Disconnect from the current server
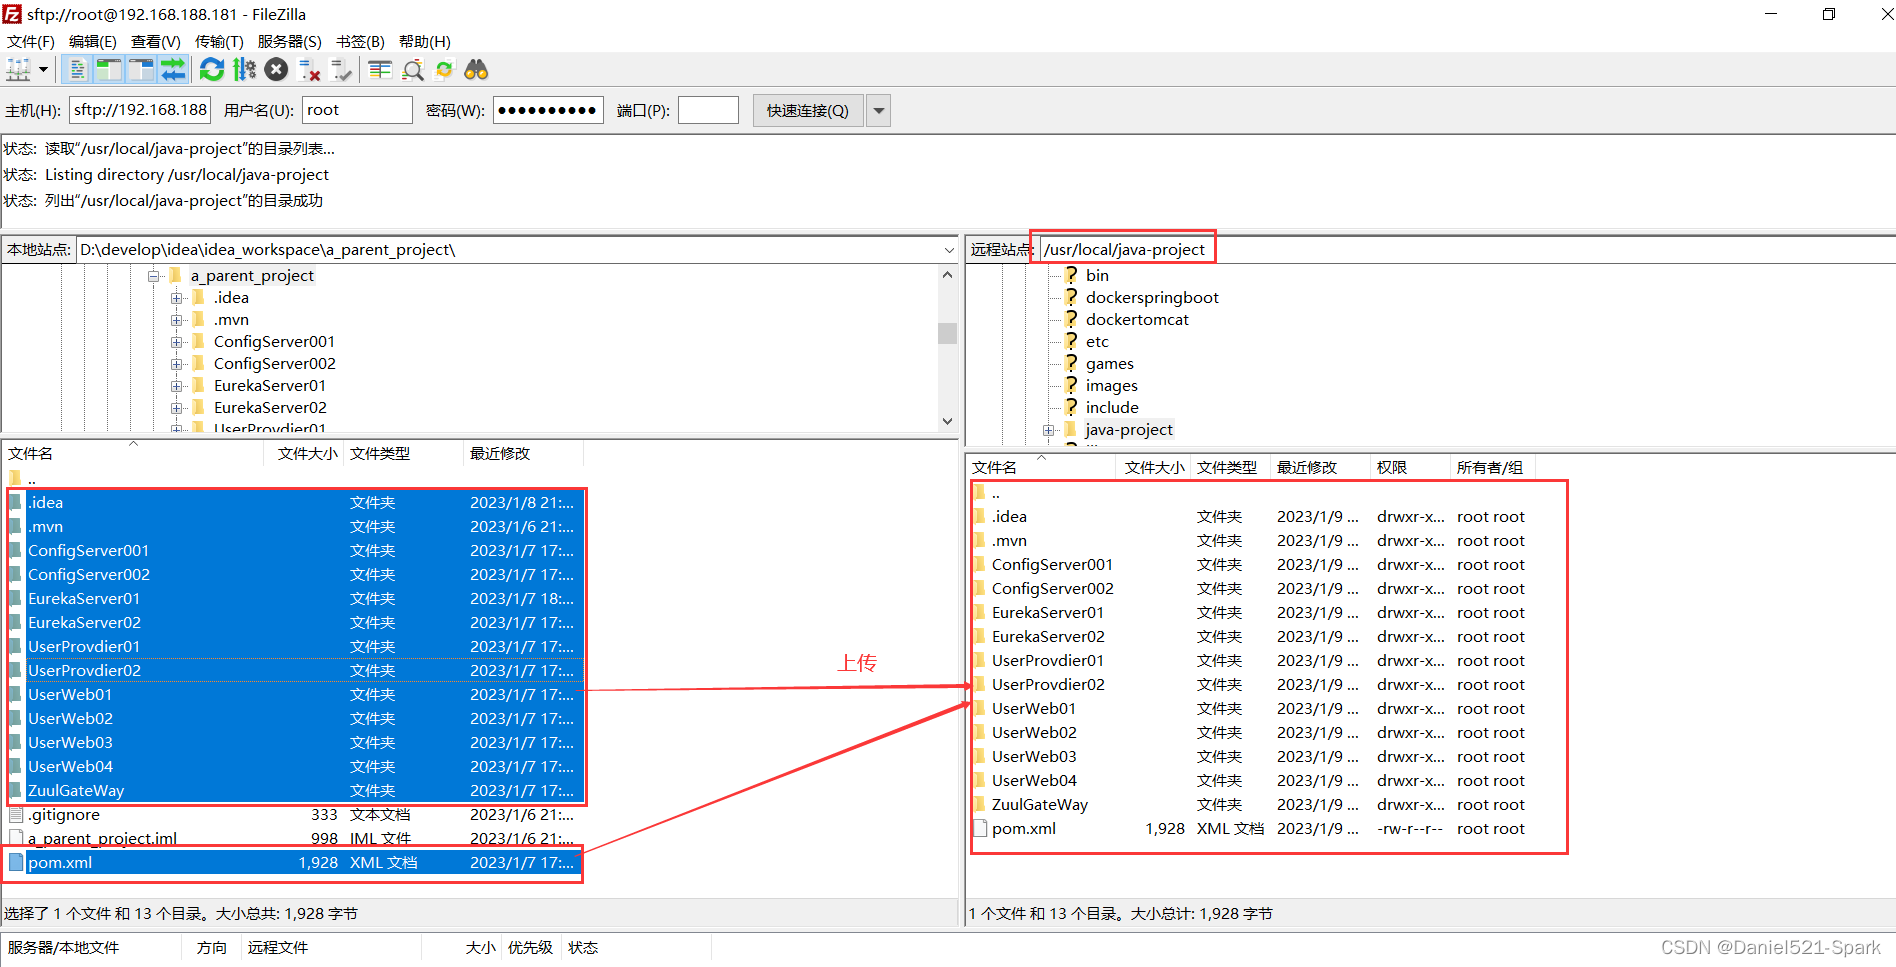This screenshot has width=1896, height=967. pos(309,70)
